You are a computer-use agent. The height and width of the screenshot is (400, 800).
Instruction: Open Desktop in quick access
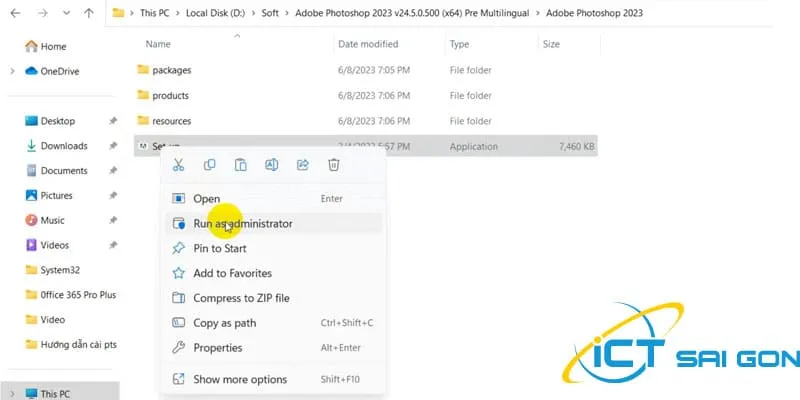pyautogui.click(x=51, y=121)
